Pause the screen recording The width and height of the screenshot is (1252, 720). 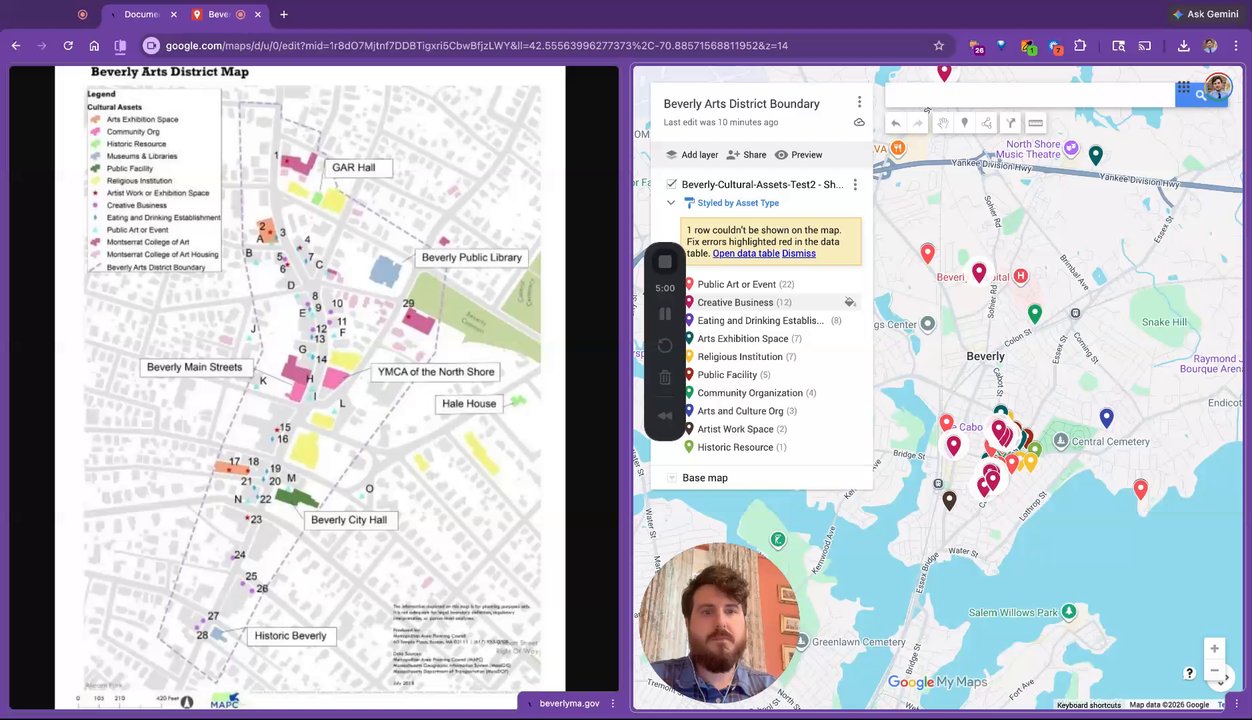coord(665,314)
